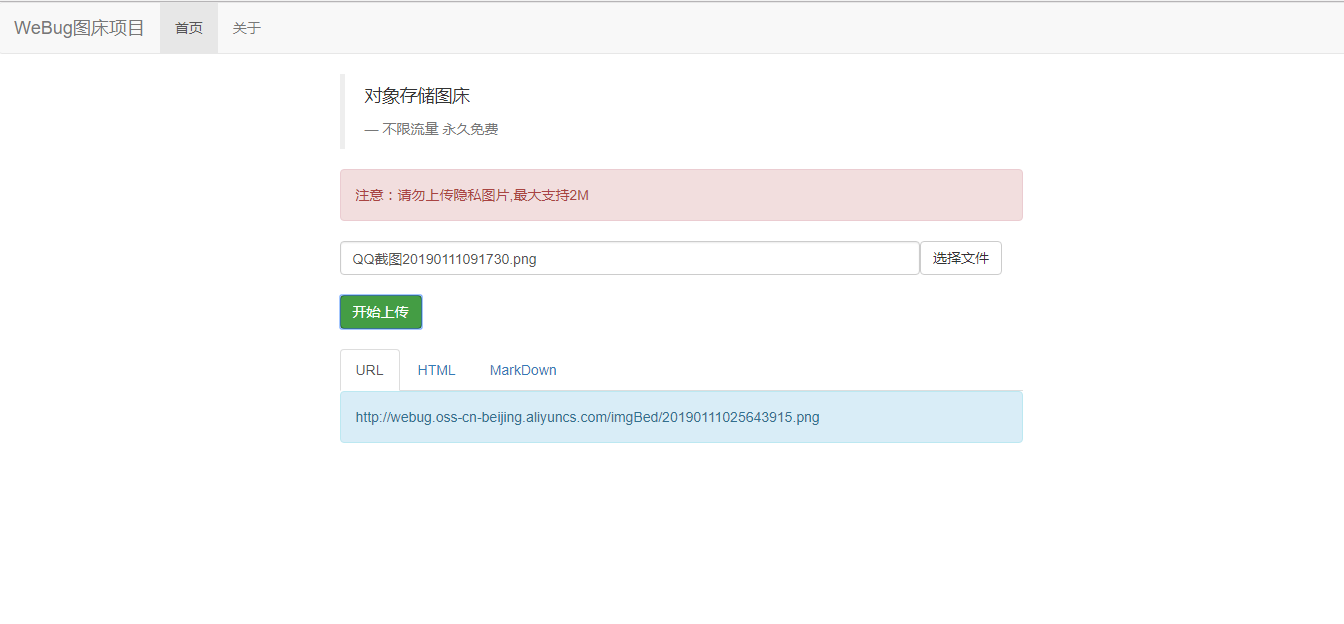Click the 选择文件 button
The image size is (1344, 624).
960,258
